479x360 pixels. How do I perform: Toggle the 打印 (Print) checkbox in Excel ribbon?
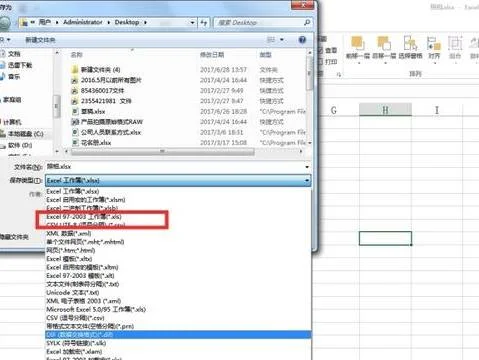tap(320, 61)
